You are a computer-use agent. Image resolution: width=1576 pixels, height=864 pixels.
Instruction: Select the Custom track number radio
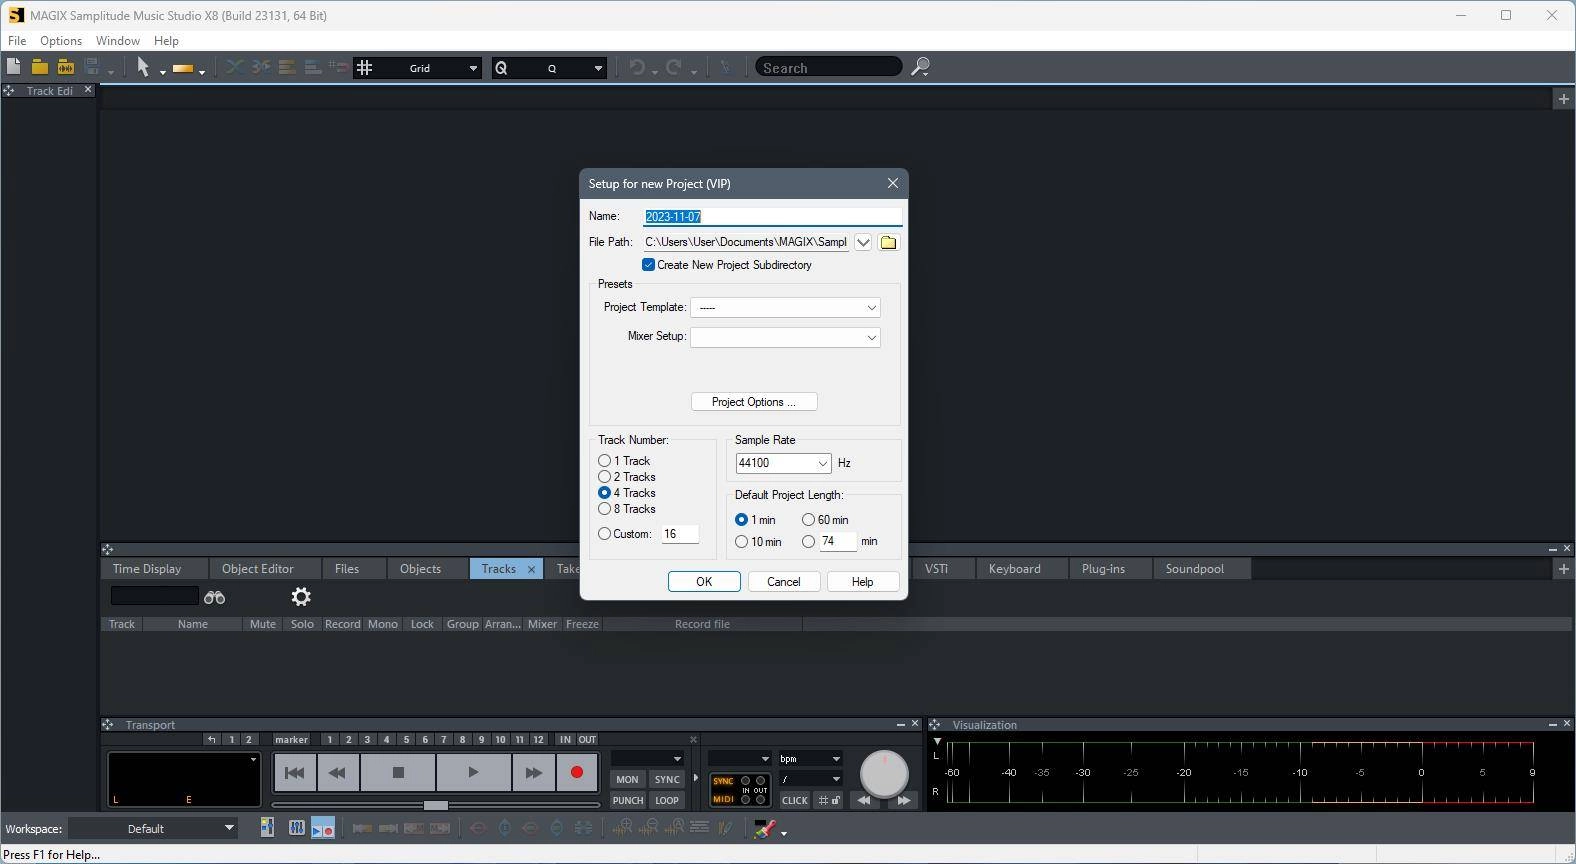coord(604,534)
